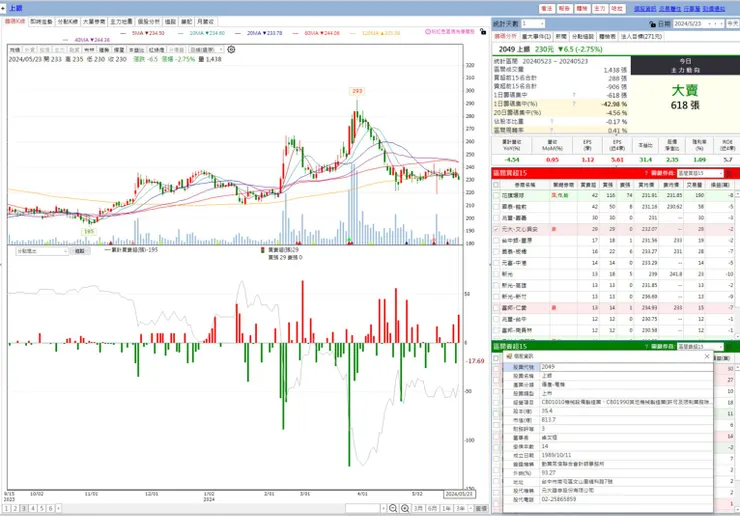
Task: Tick the checkbox of the row with 233.29
Action: tap(496, 262)
